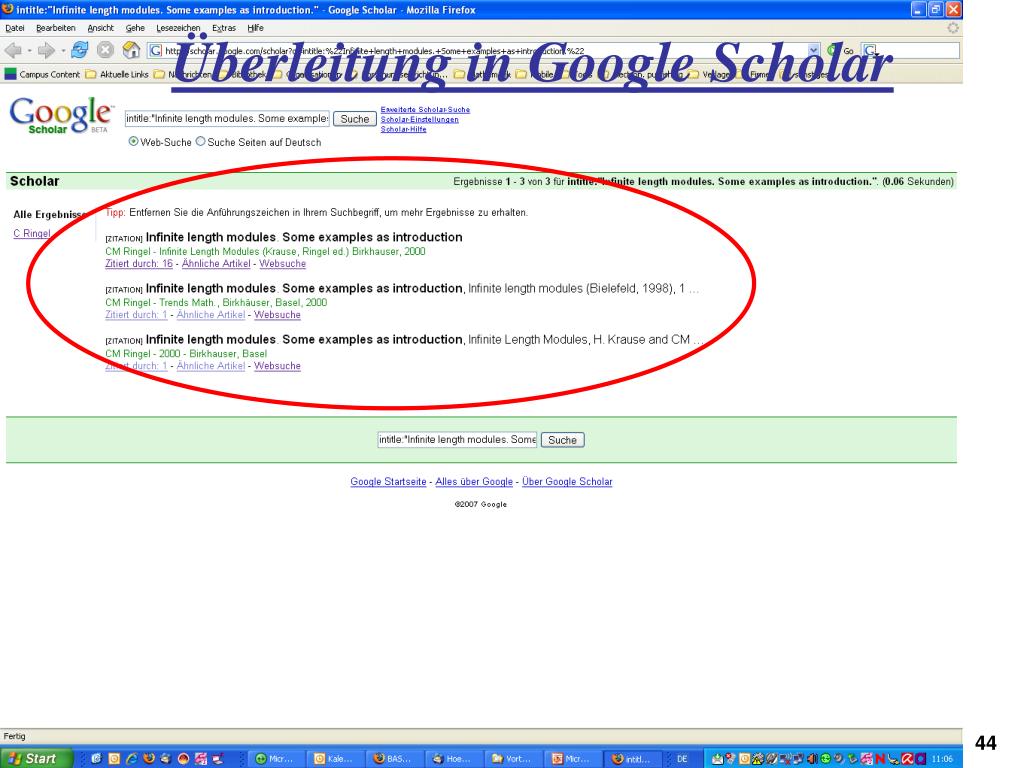Open the Google Startseite link

pos(388,481)
